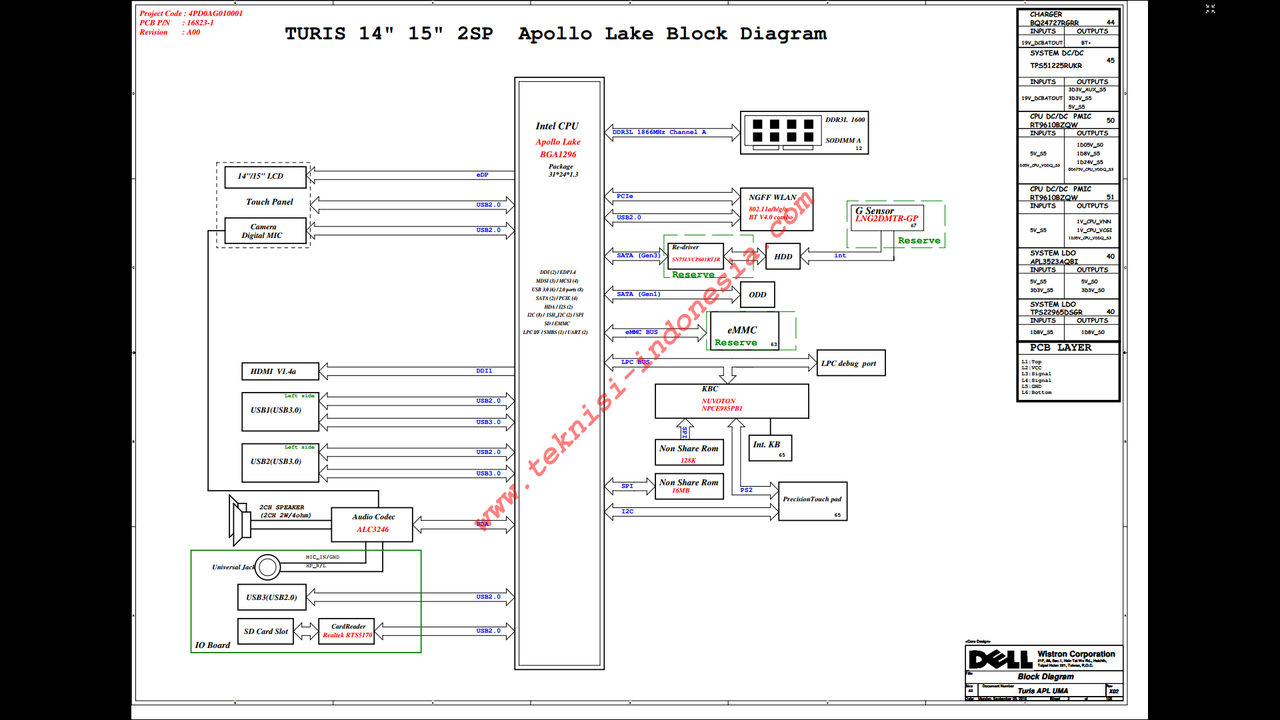Click the 'KBC' controller label

711,388
